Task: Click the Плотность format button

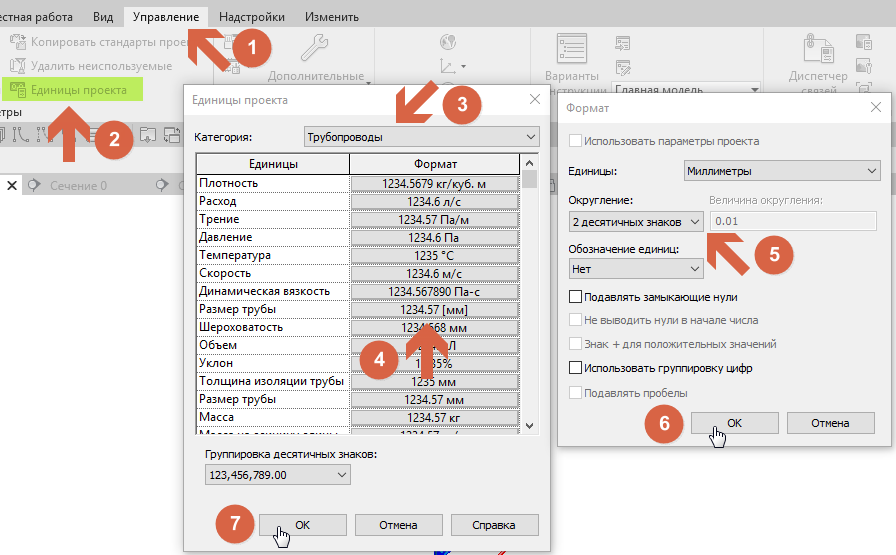Action: (x=434, y=183)
